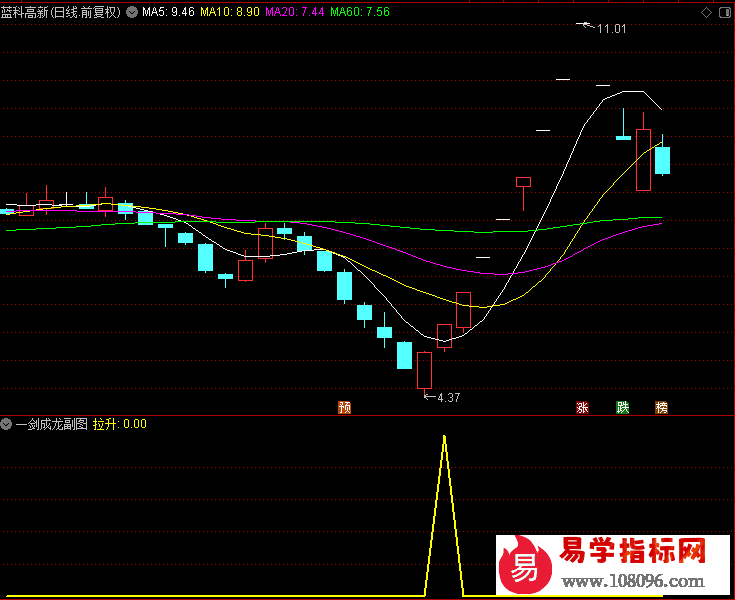Click the red 涨 marker icon
The image size is (735, 600).
point(582,407)
